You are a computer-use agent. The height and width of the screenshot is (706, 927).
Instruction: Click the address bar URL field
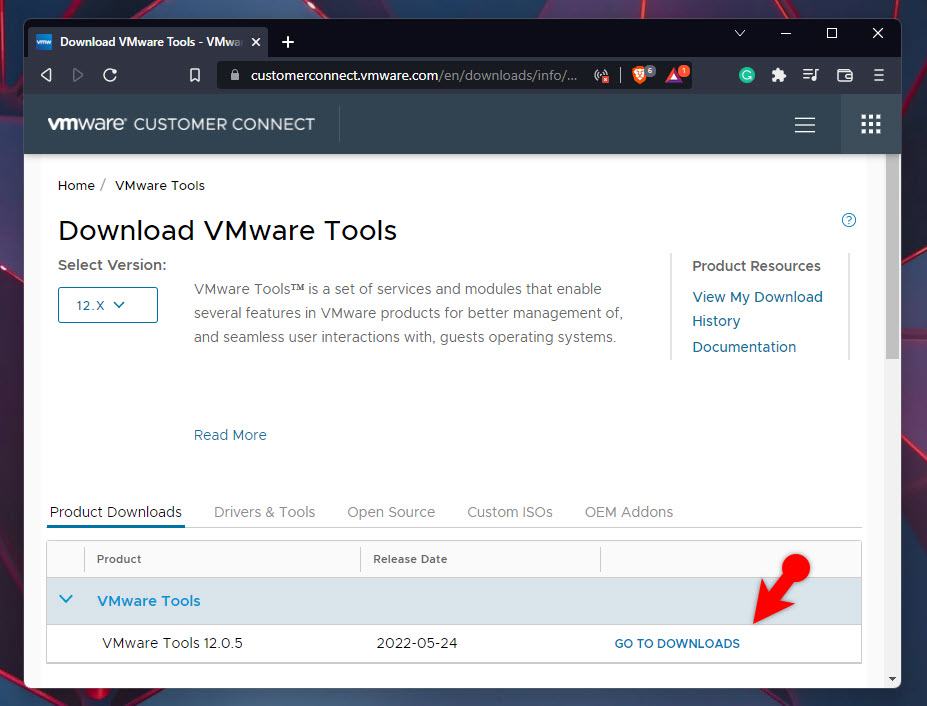tap(414, 75)
